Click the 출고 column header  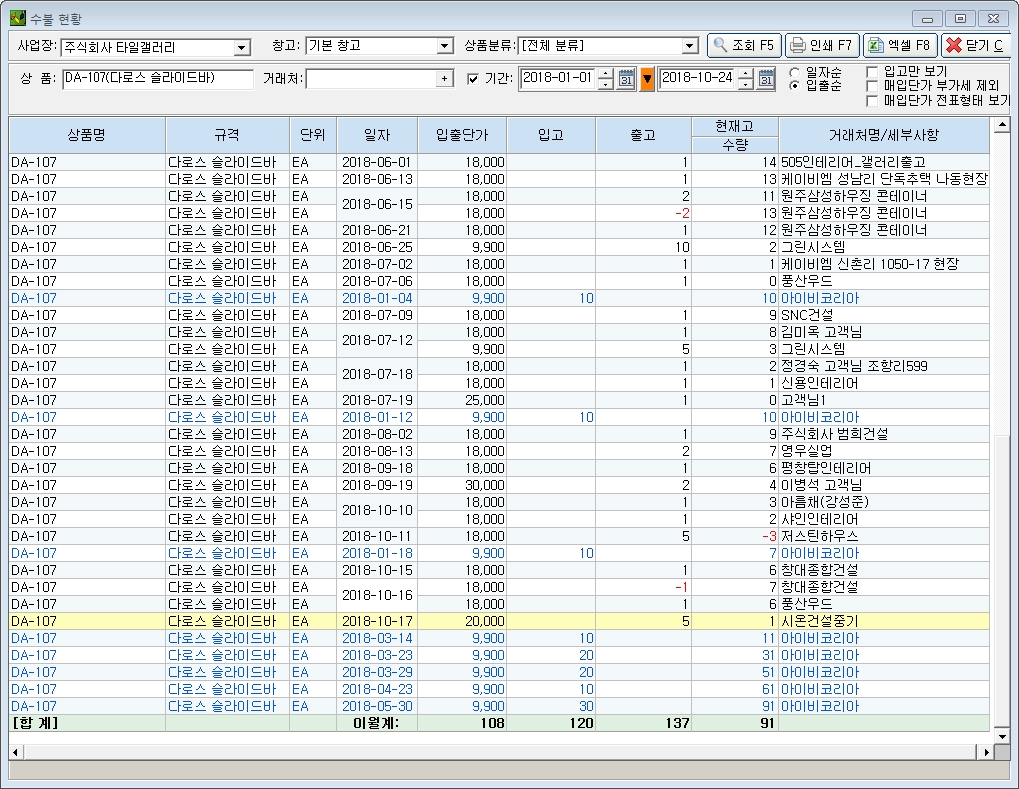click(x=643, y=135)
